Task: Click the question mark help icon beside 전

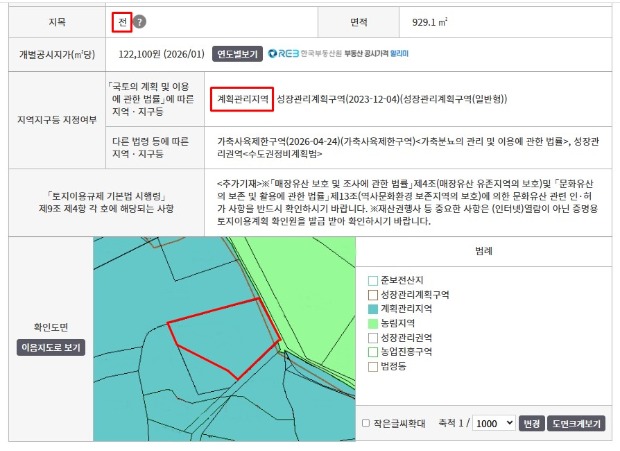Action: click(x=139, y=22)
